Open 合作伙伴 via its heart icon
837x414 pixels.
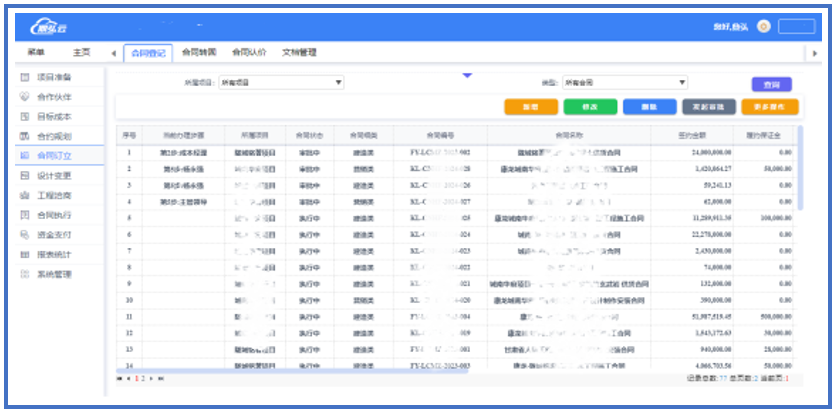coord(25,97)
